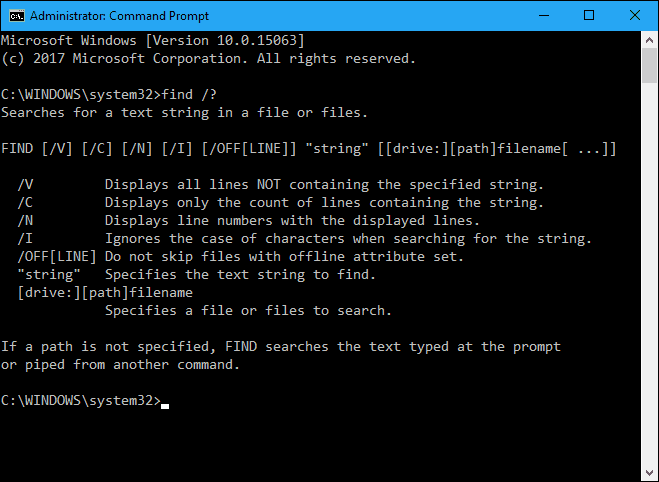Minimize the Command Prompt window
The width and height of the screenshot is (659, 482).
click(544, 16)
